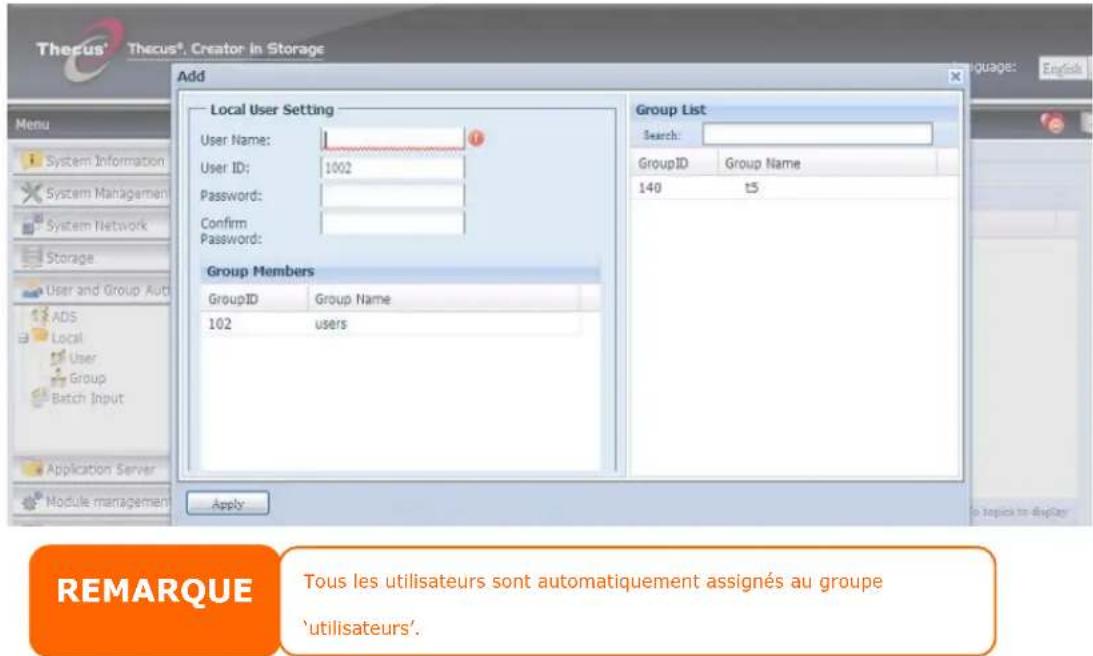Click the Group List Search box

816,133
